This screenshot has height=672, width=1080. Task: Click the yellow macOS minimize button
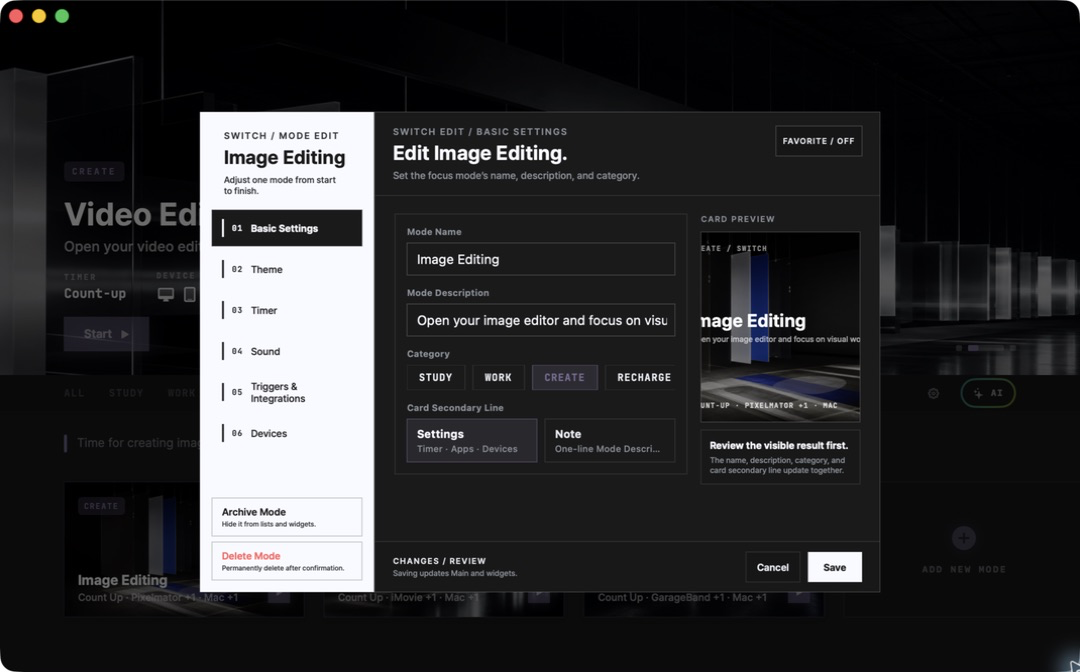click(x=39, y=16)
